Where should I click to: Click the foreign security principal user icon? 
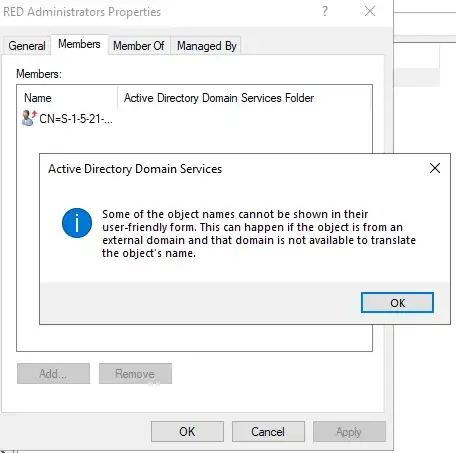[x=29, y=118]
